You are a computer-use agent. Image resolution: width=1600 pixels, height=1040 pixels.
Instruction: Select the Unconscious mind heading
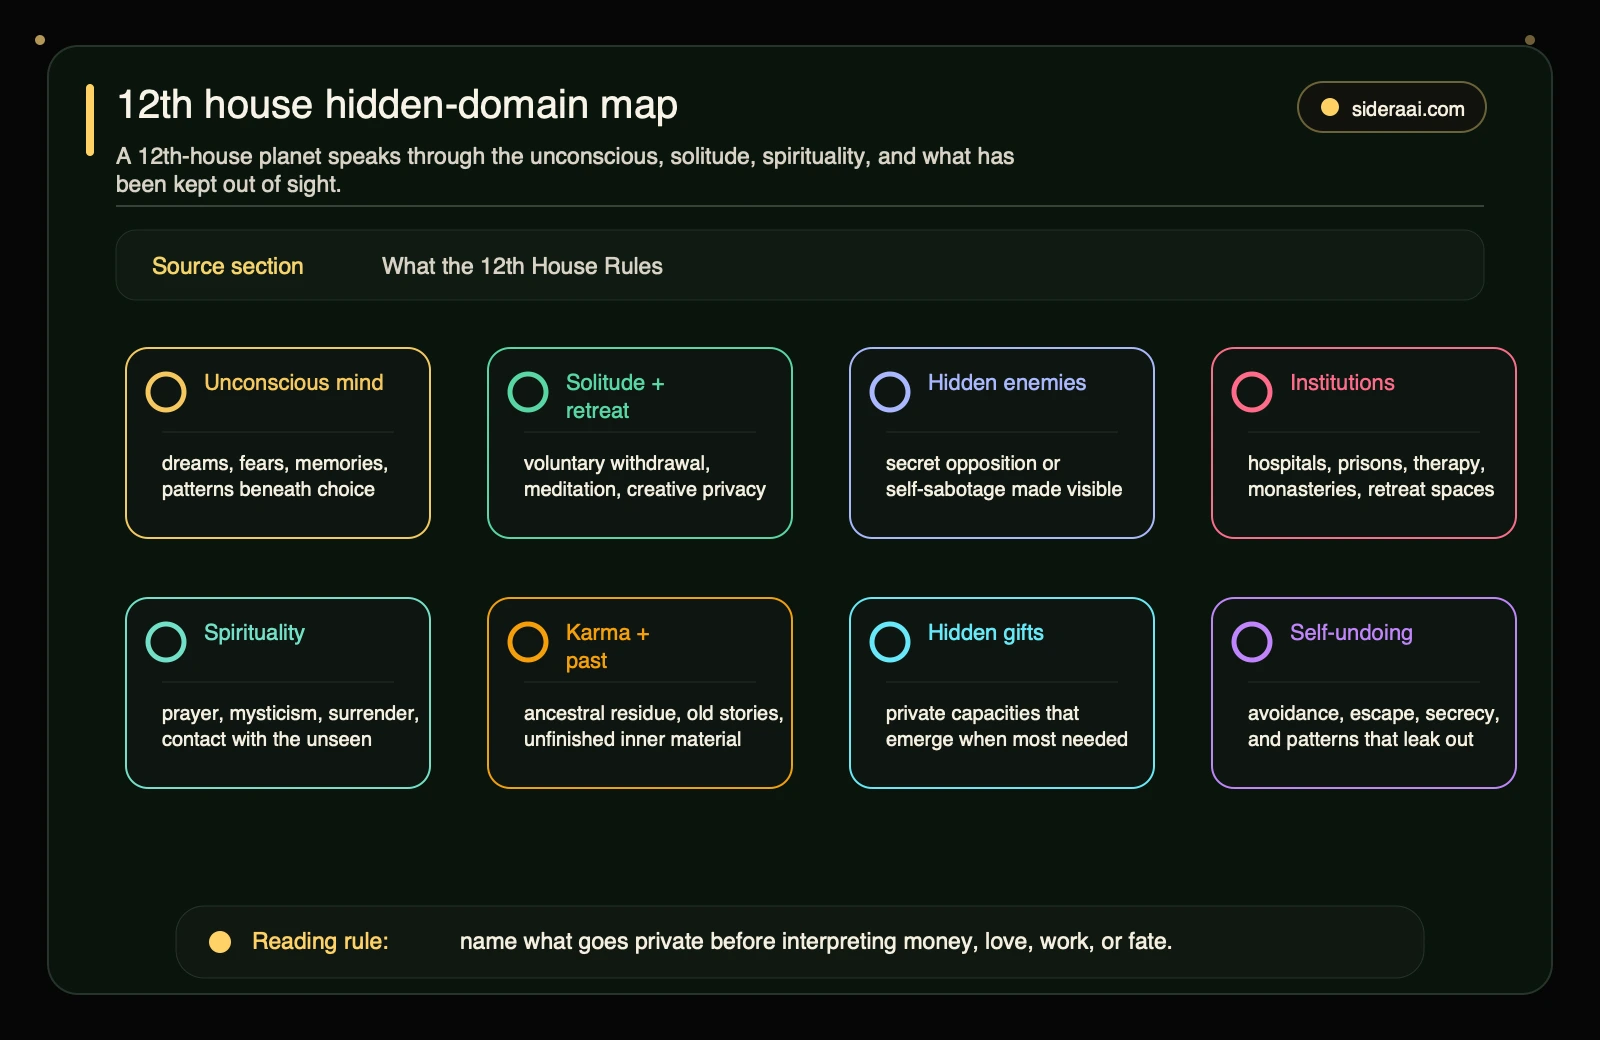[x=294, y=383]
